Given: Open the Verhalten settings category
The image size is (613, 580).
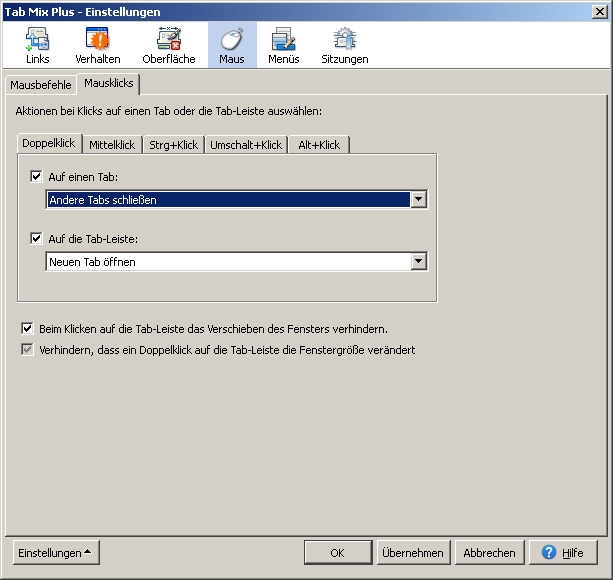Looking at the screenshot, I should pos(98,45).
